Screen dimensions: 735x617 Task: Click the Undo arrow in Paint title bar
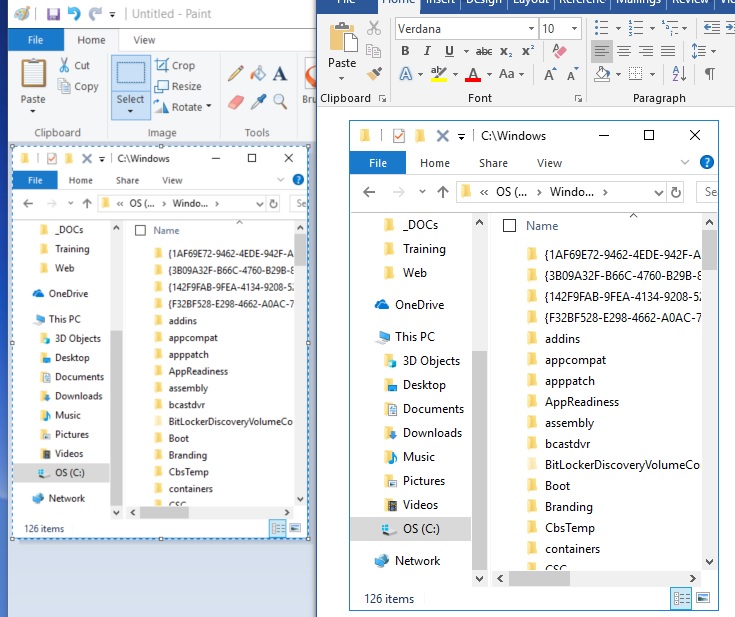point(74,14)
